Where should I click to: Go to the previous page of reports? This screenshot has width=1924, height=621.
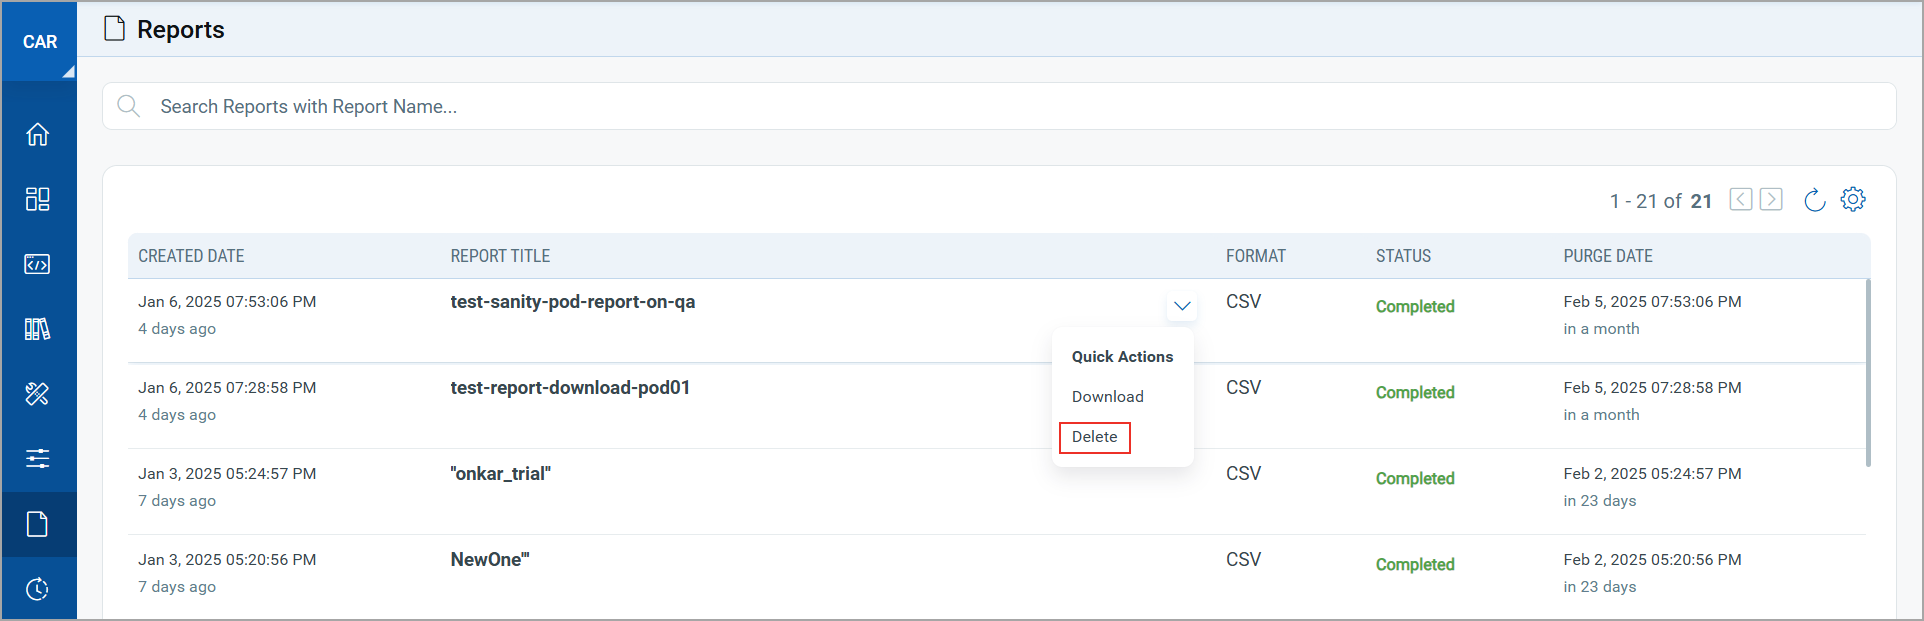[x=1741, y=199]
